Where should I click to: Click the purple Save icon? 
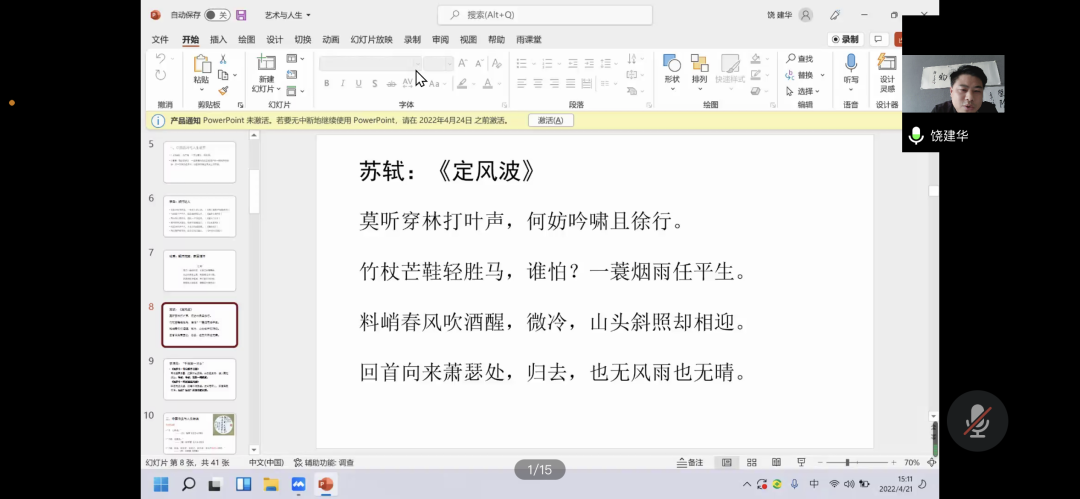[241, 15]
